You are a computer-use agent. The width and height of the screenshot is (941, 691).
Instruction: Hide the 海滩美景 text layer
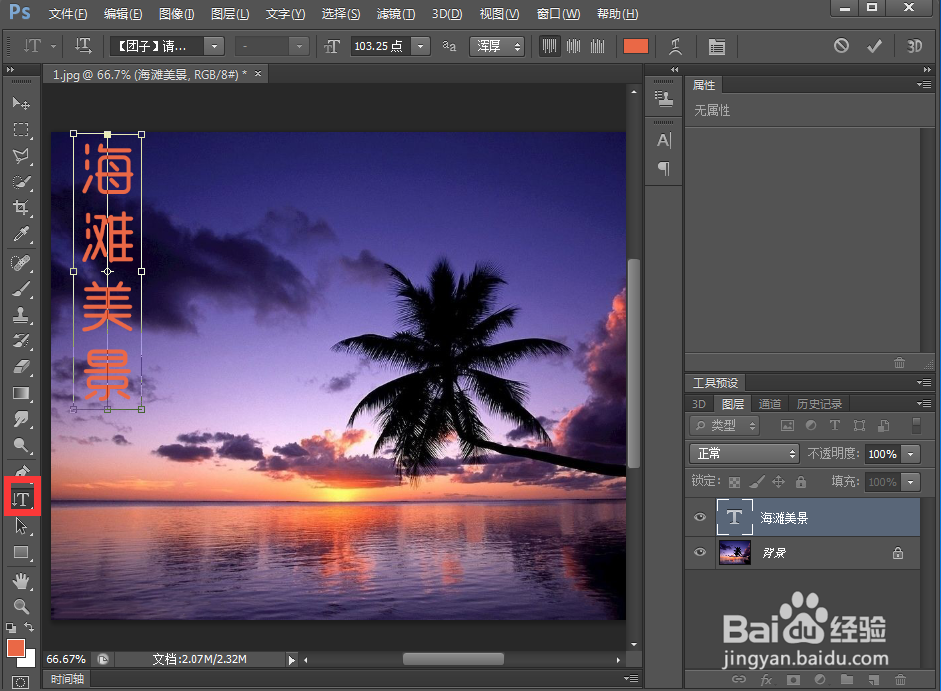click(x=700, y=517)
